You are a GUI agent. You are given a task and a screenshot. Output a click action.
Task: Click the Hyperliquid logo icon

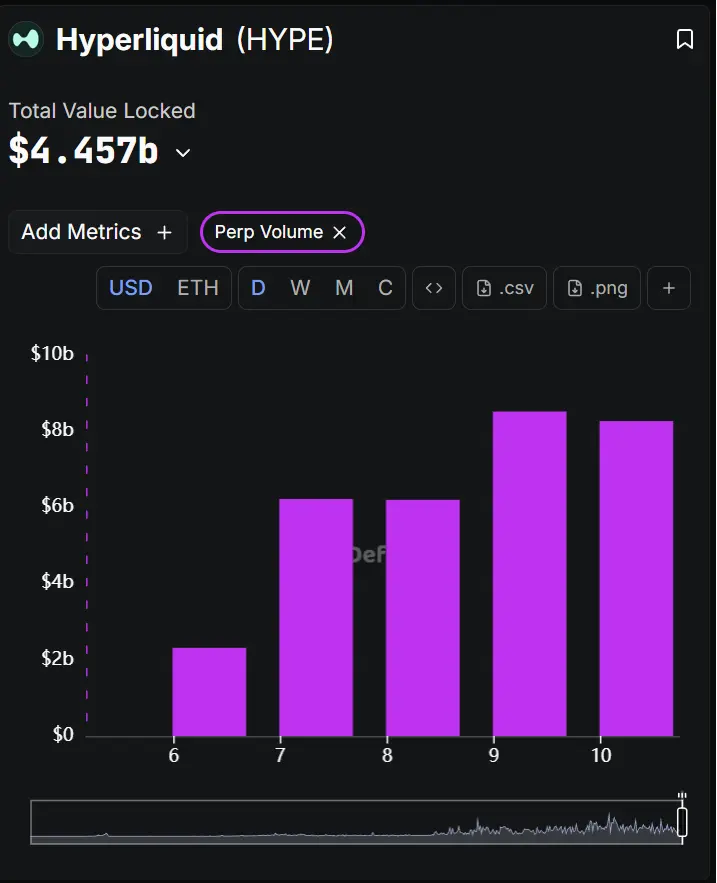[x=26, y=39]
